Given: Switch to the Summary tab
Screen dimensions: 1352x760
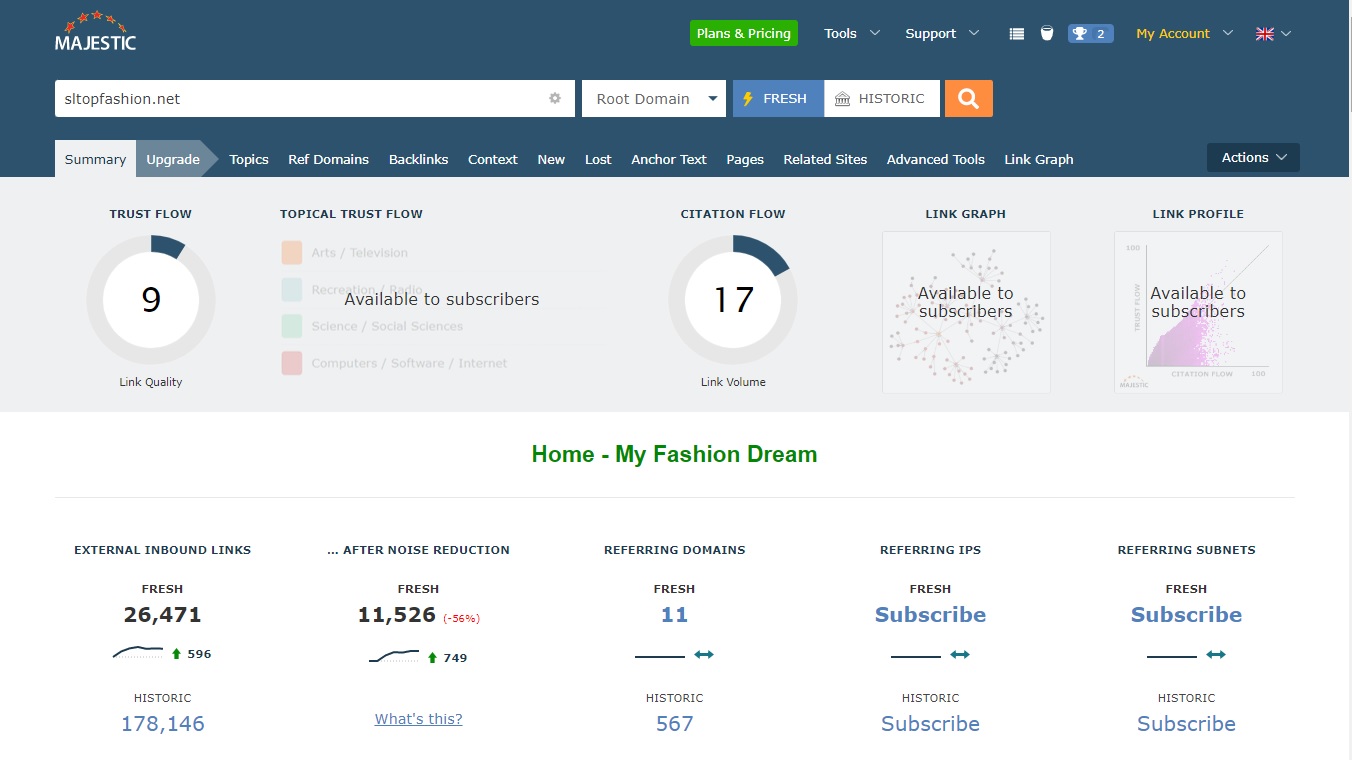Looking at the screenshot, I should pos(95,159).
